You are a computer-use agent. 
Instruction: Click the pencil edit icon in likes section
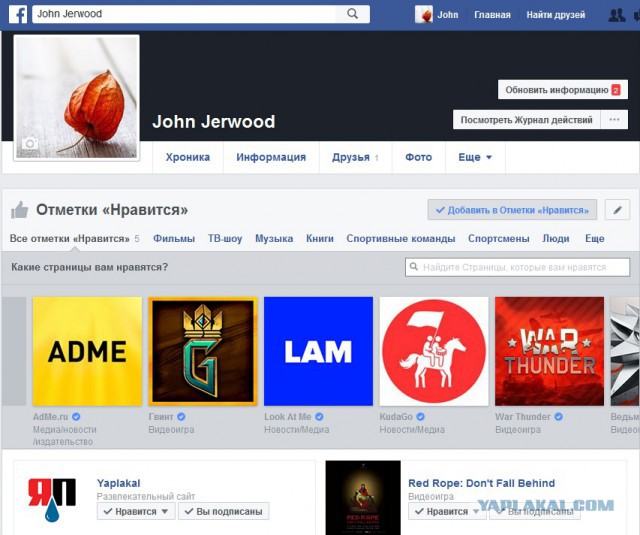click(x=618, y=210)
